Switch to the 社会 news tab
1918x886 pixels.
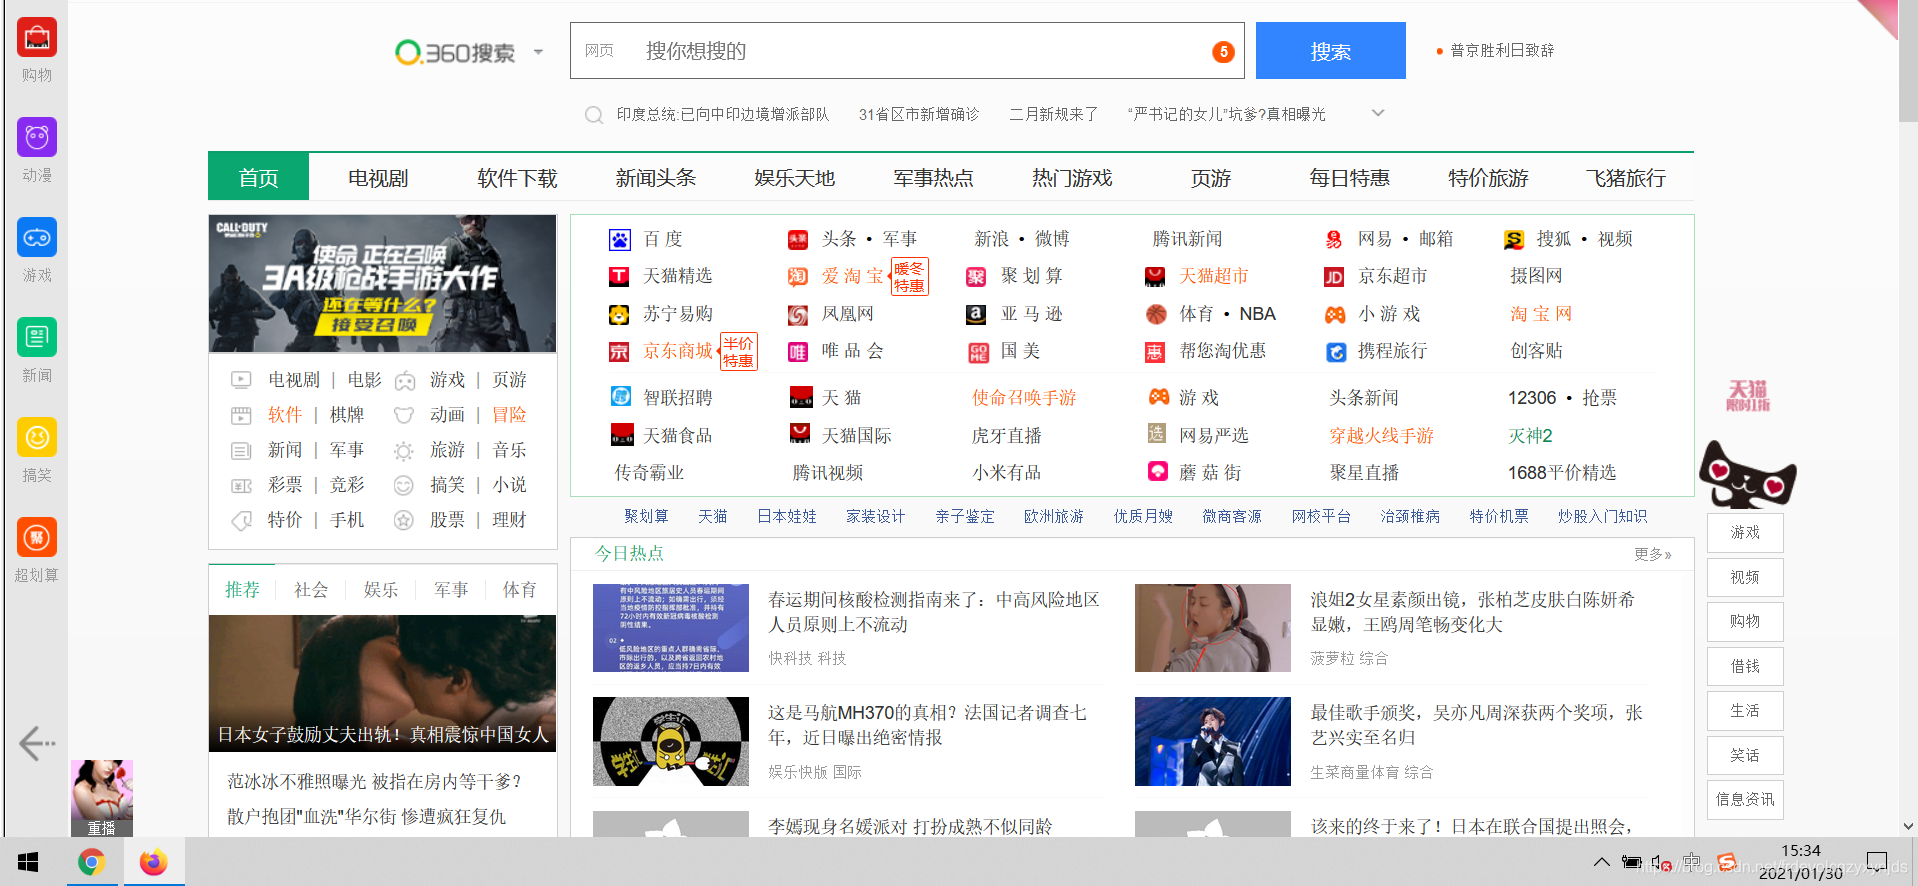pos(311,590)
